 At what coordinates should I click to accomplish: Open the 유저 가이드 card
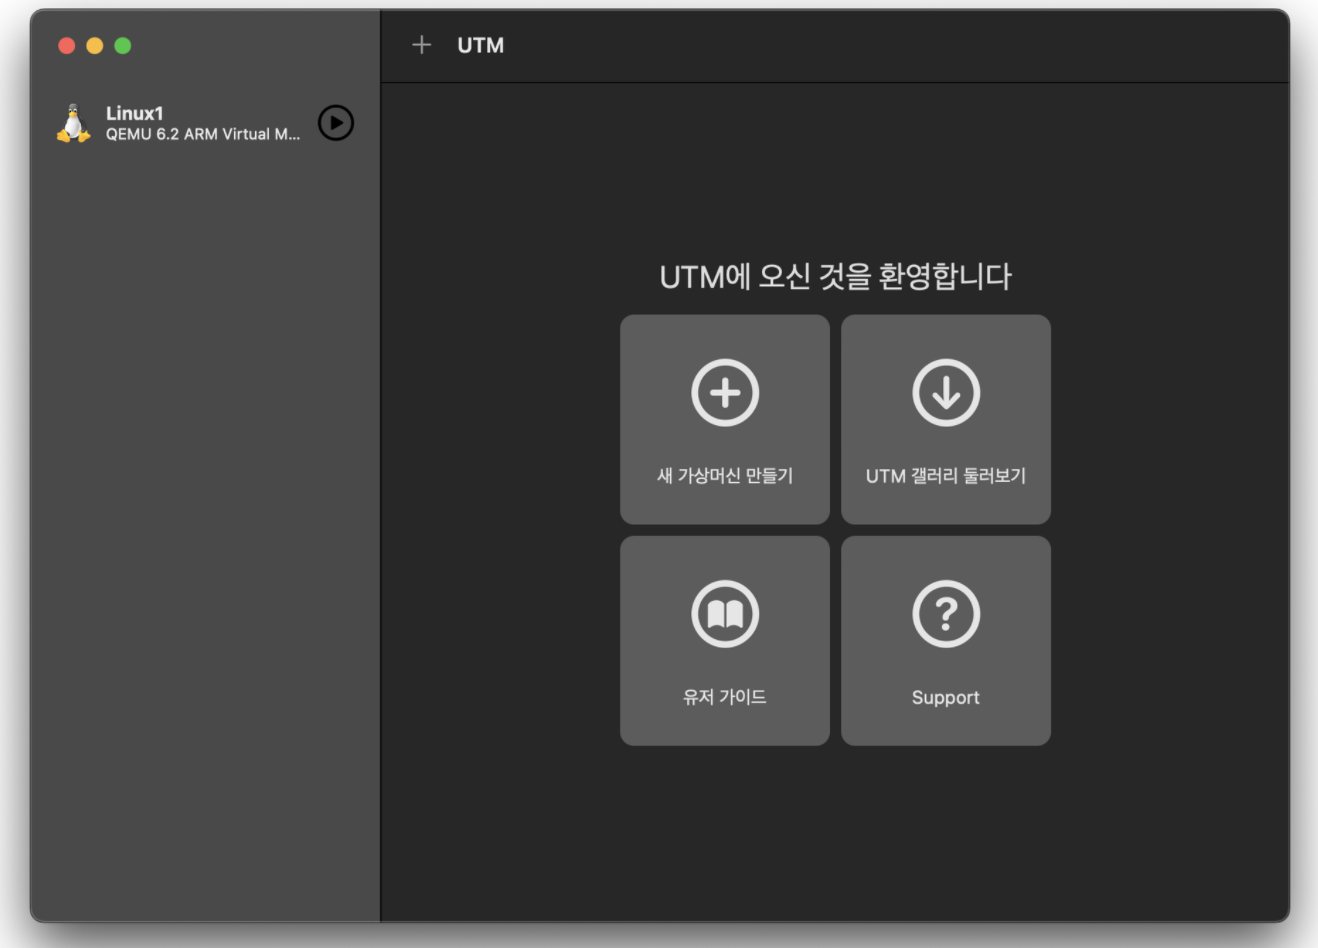pos(725,641)
